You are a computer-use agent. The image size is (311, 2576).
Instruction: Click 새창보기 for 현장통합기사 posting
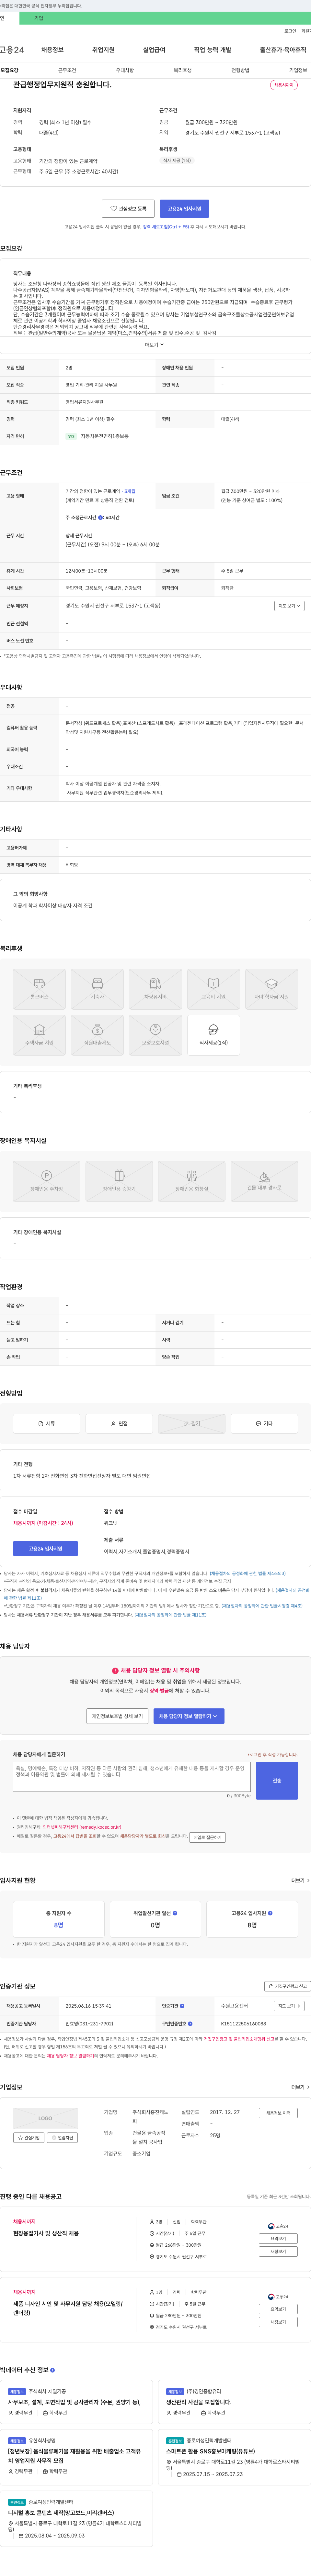click(x=278, y=2252)
